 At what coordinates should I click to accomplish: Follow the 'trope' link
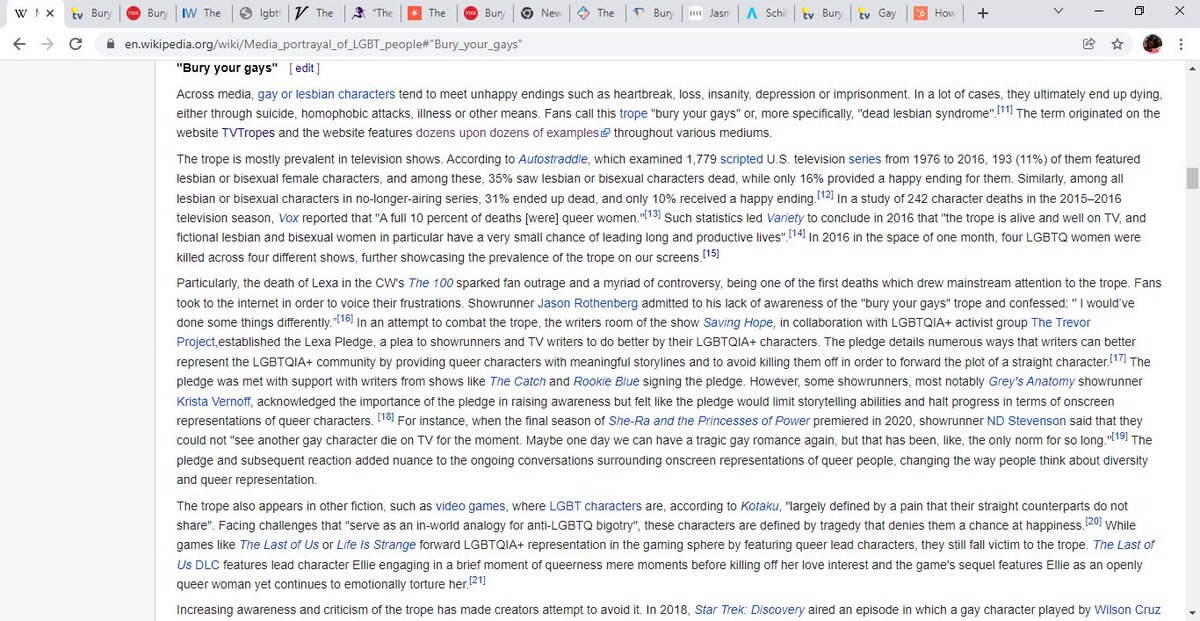pos(633,114)
